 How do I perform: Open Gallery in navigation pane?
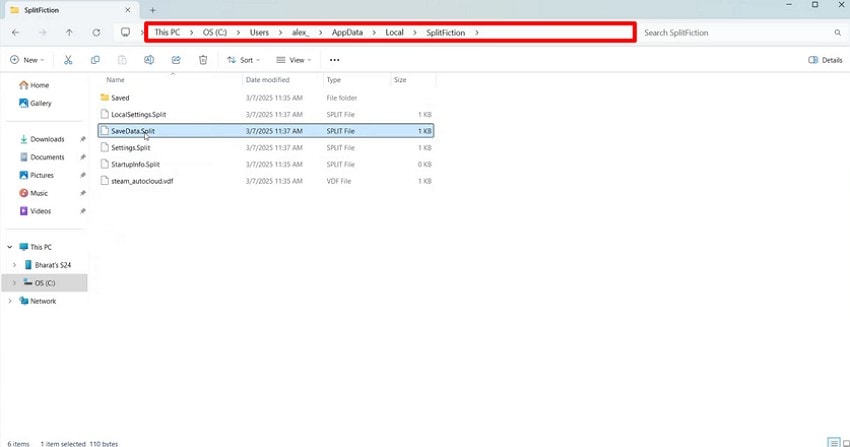point(35,103)
